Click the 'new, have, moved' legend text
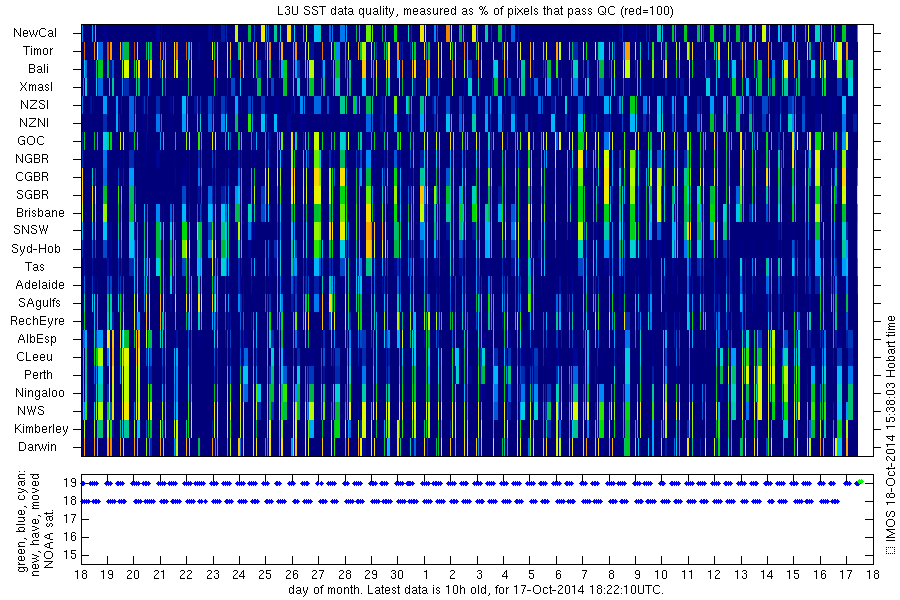The height and width of the screenshot is (600, 900). coord(35,525)
